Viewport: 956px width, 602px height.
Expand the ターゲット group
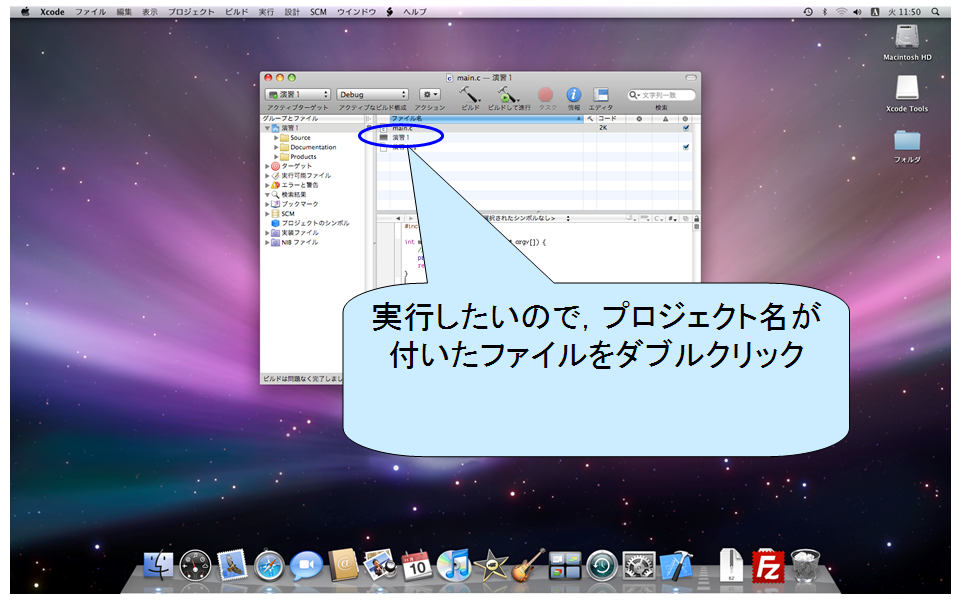(267, 166)
